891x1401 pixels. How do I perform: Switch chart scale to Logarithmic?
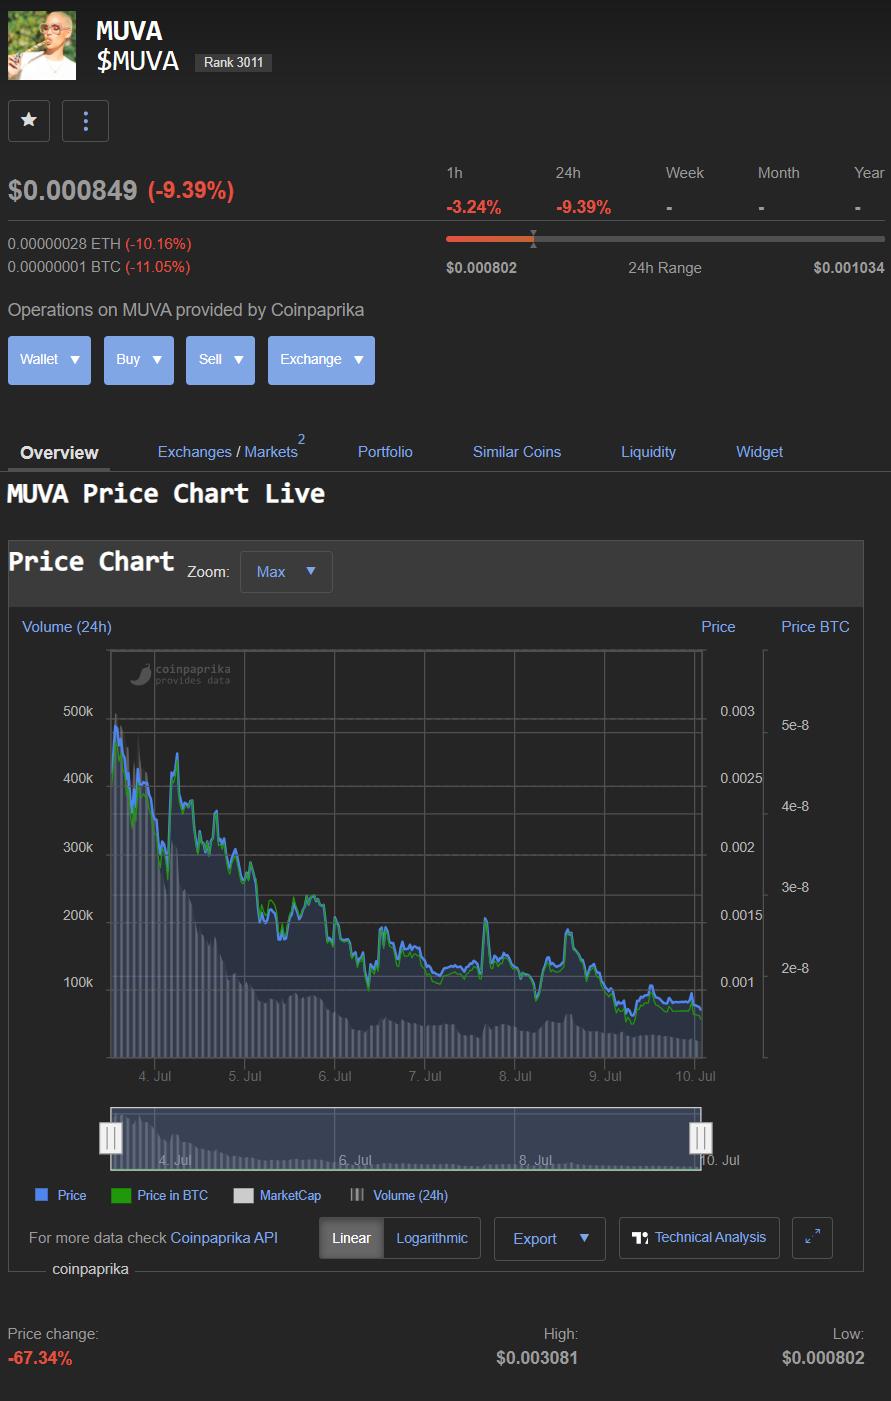tap(432, 1238)
